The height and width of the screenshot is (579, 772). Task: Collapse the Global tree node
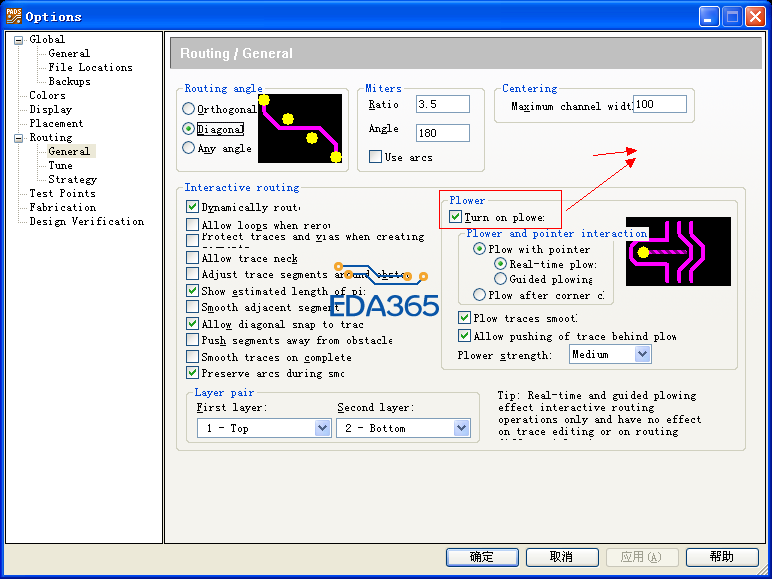pyautogui.click(x=19, y=40)
